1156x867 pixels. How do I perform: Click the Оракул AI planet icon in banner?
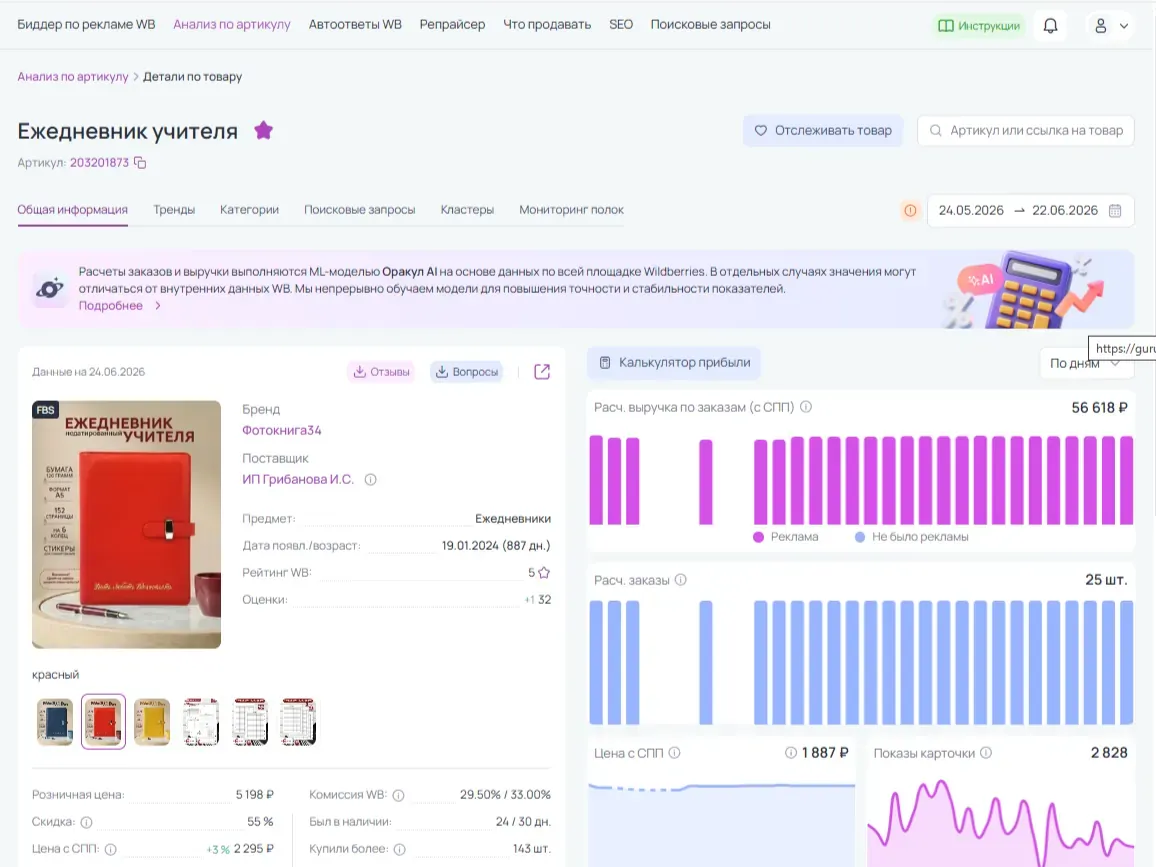[49, 289]
